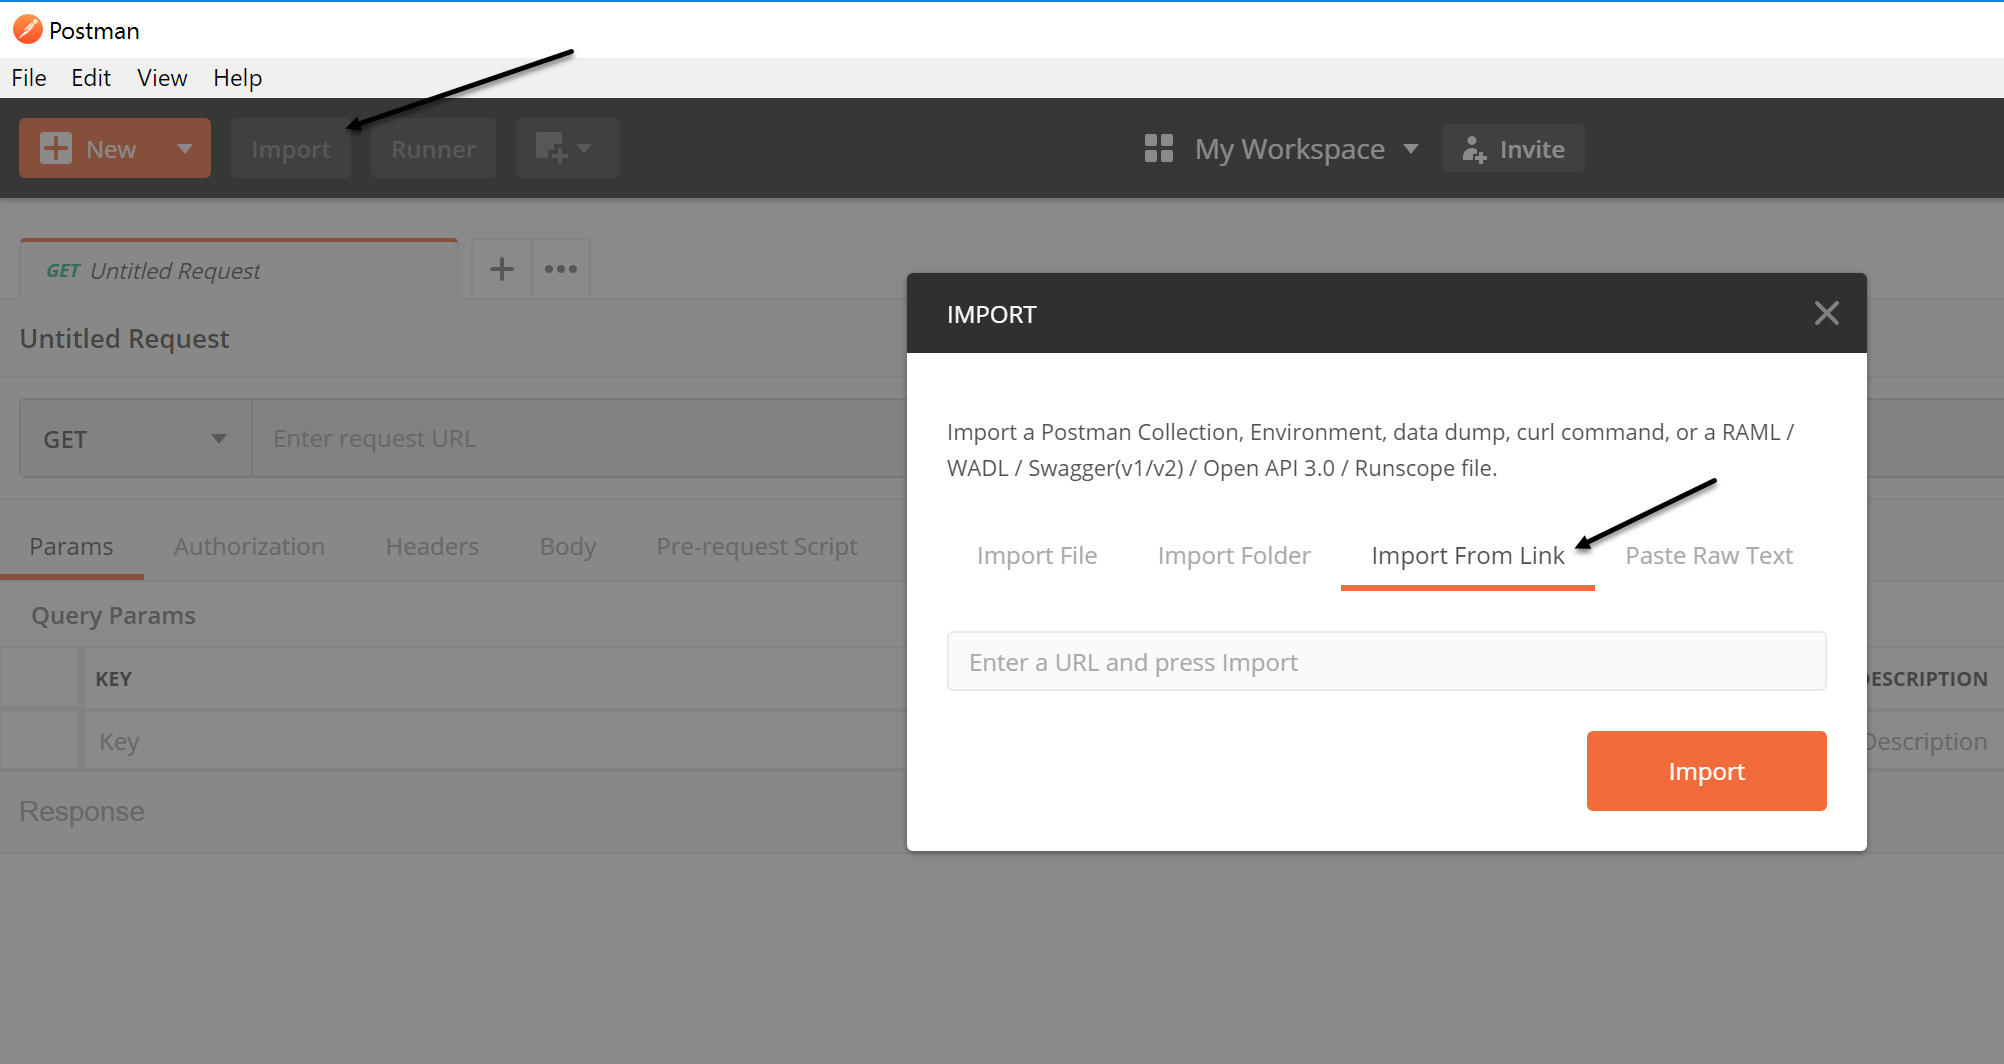
Task: Click the Query Params heading
Action: pos(113,616)
